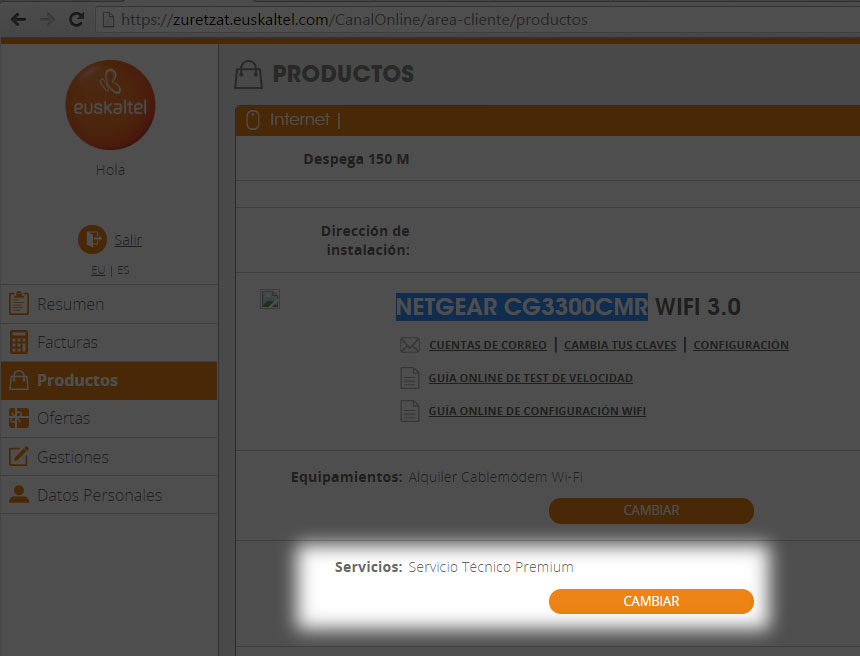Open GUÍA ONLINE DE CONFIGURACIÓN WIFI
860x656 pixels.
pyautogui.click(x=537, y=411)
